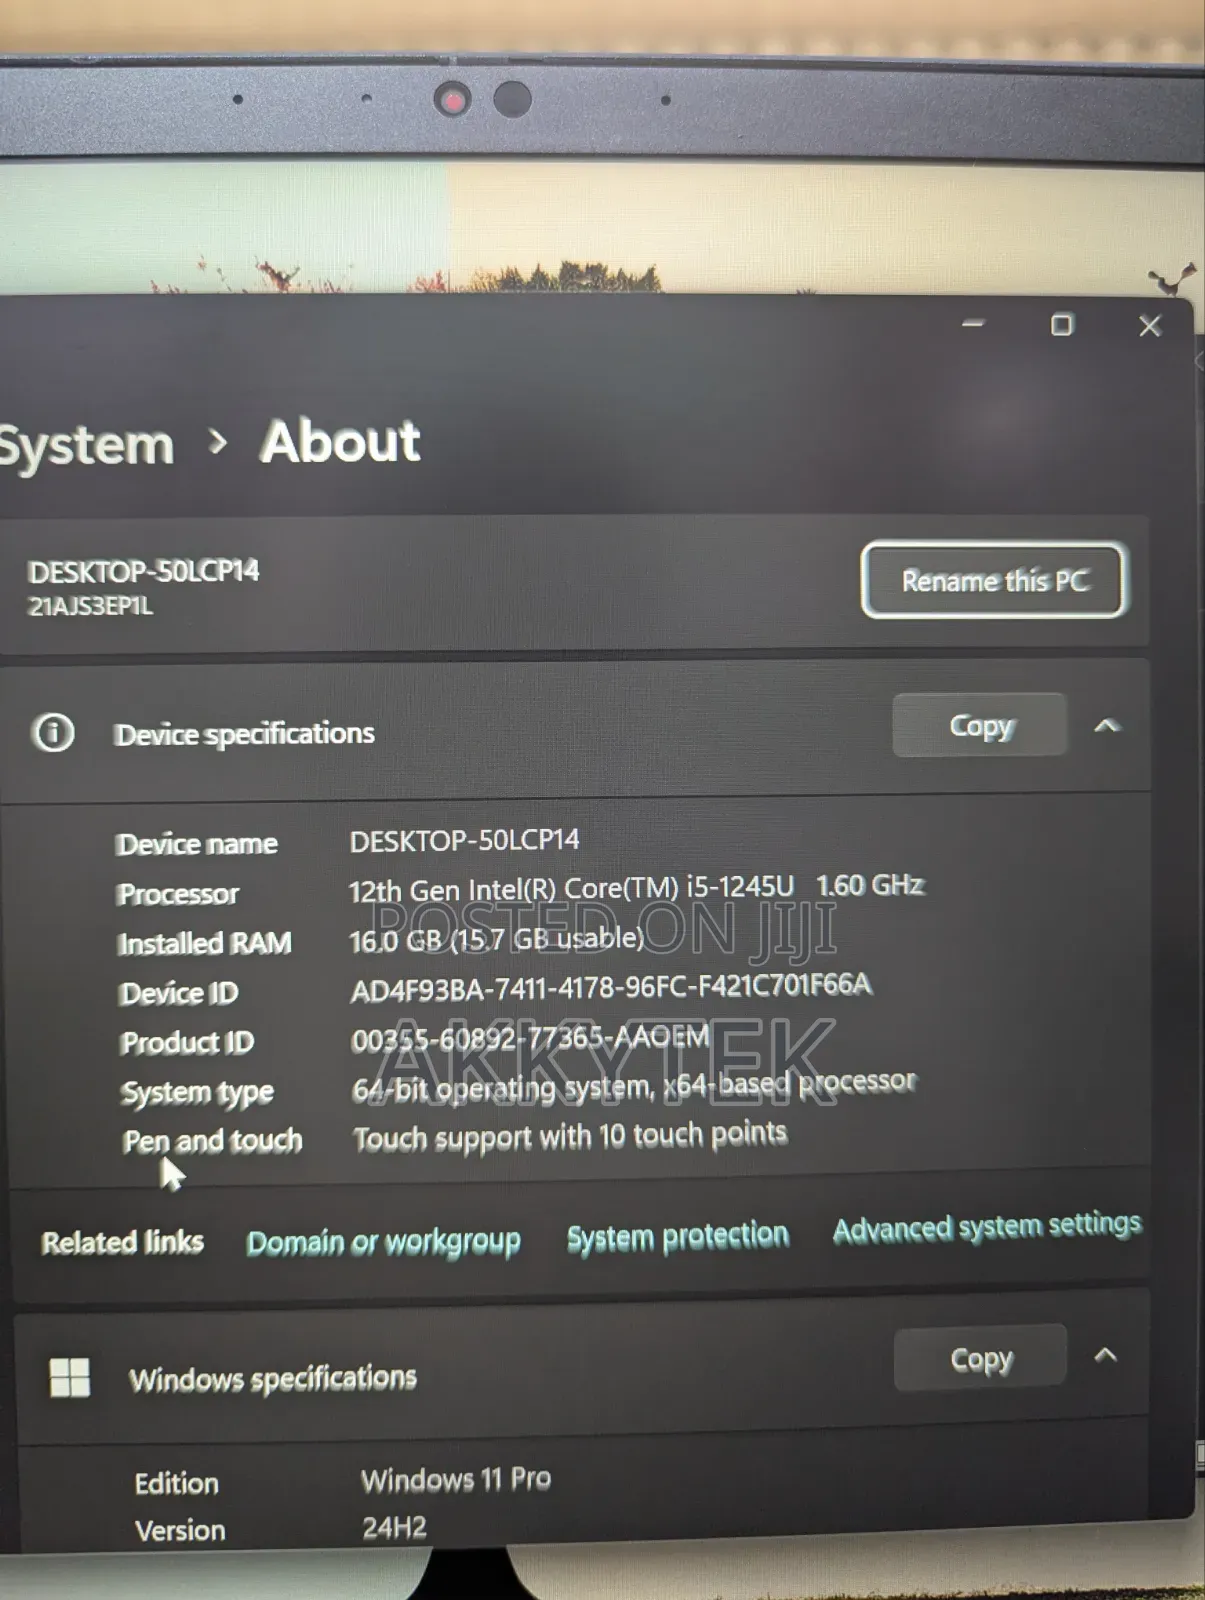1205x1600 pixels.
Task: Click the Installed RAM label
Action: pyautogui.click(x=205, y=944)
